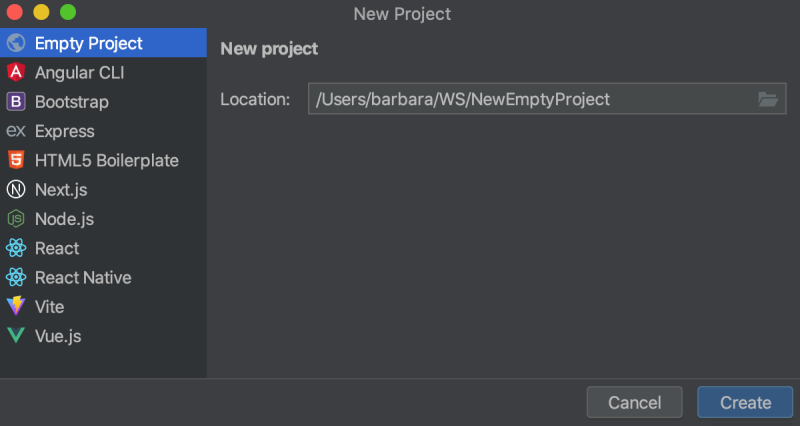Pick the Bootstrap label
800x426 pixels.
(x=71, y=102)
